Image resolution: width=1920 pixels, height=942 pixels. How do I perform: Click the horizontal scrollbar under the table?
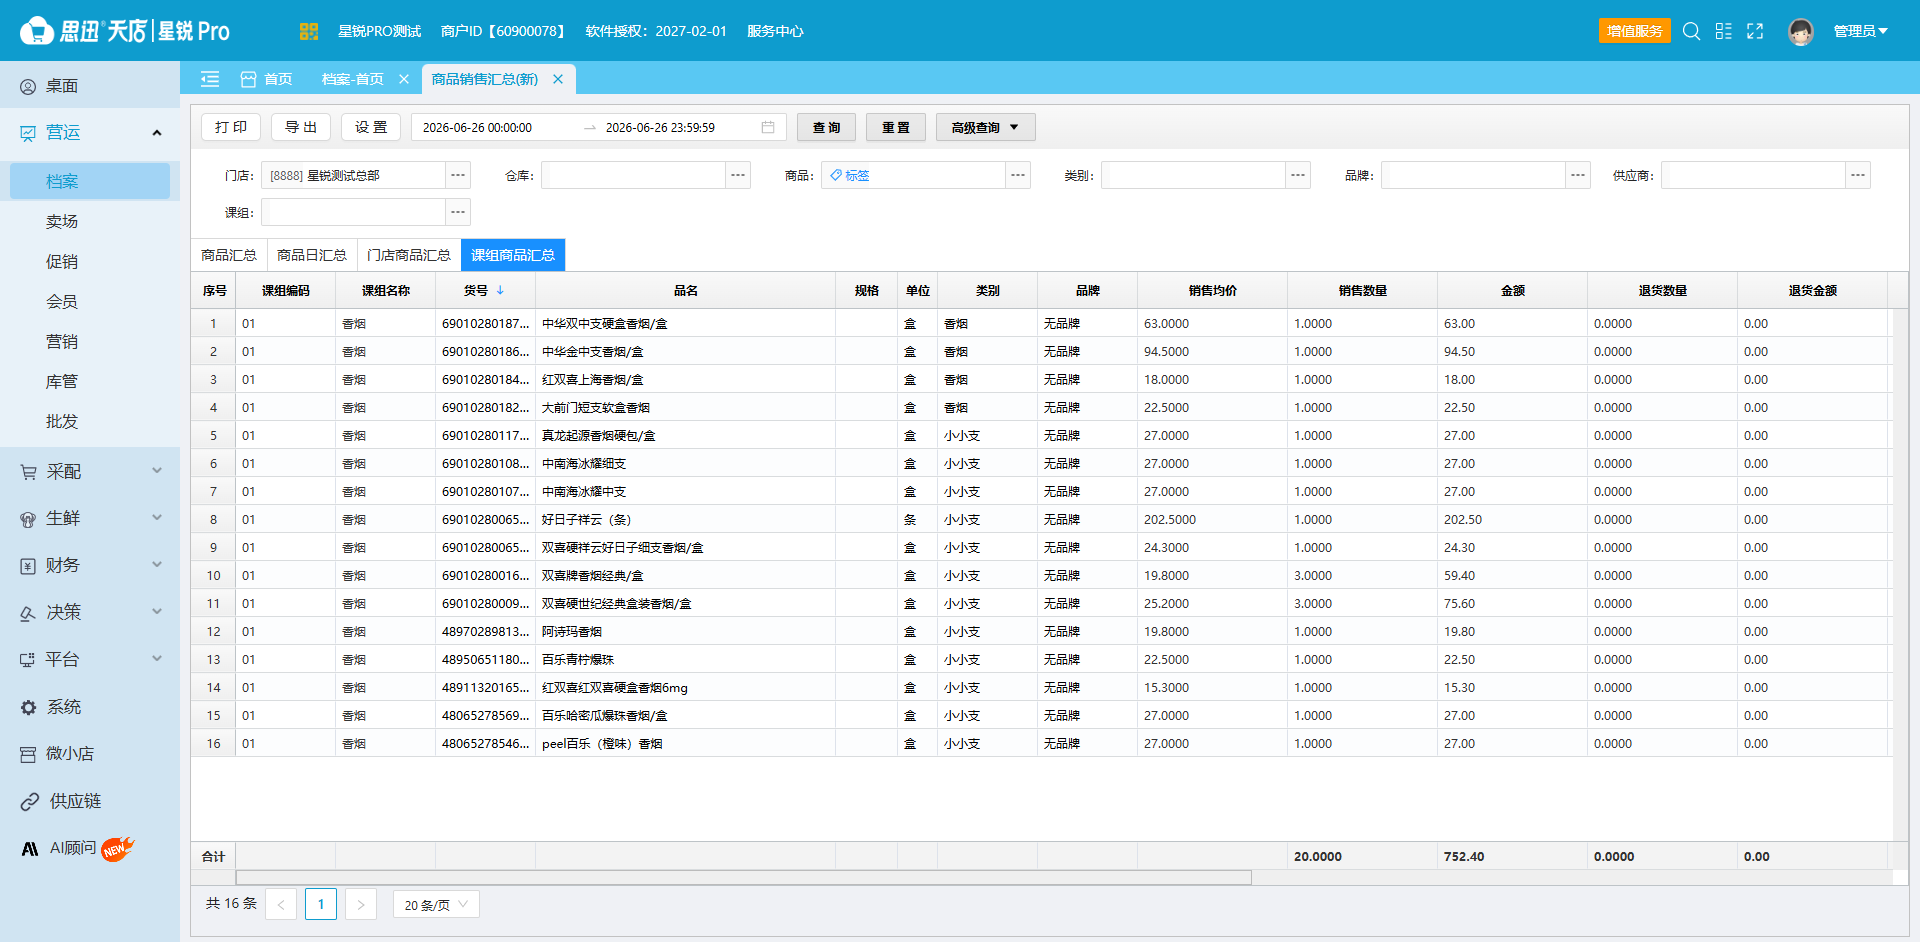coord(743,877)
